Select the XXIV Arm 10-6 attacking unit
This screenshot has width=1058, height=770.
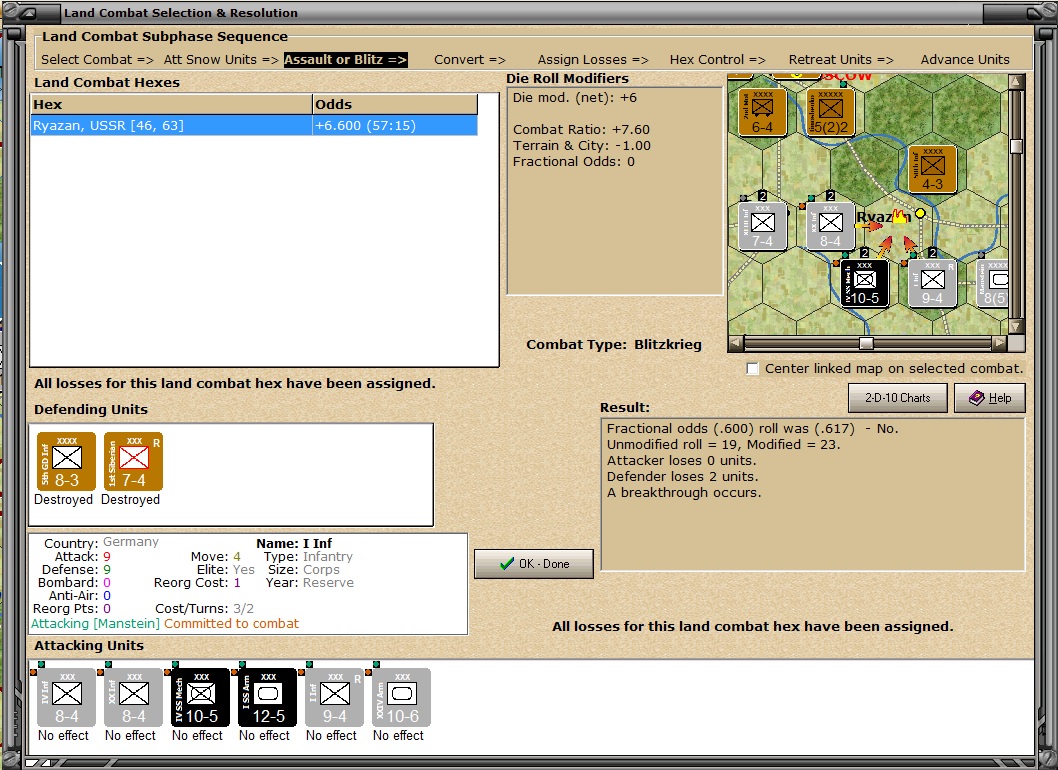click(x=401, y=698)
